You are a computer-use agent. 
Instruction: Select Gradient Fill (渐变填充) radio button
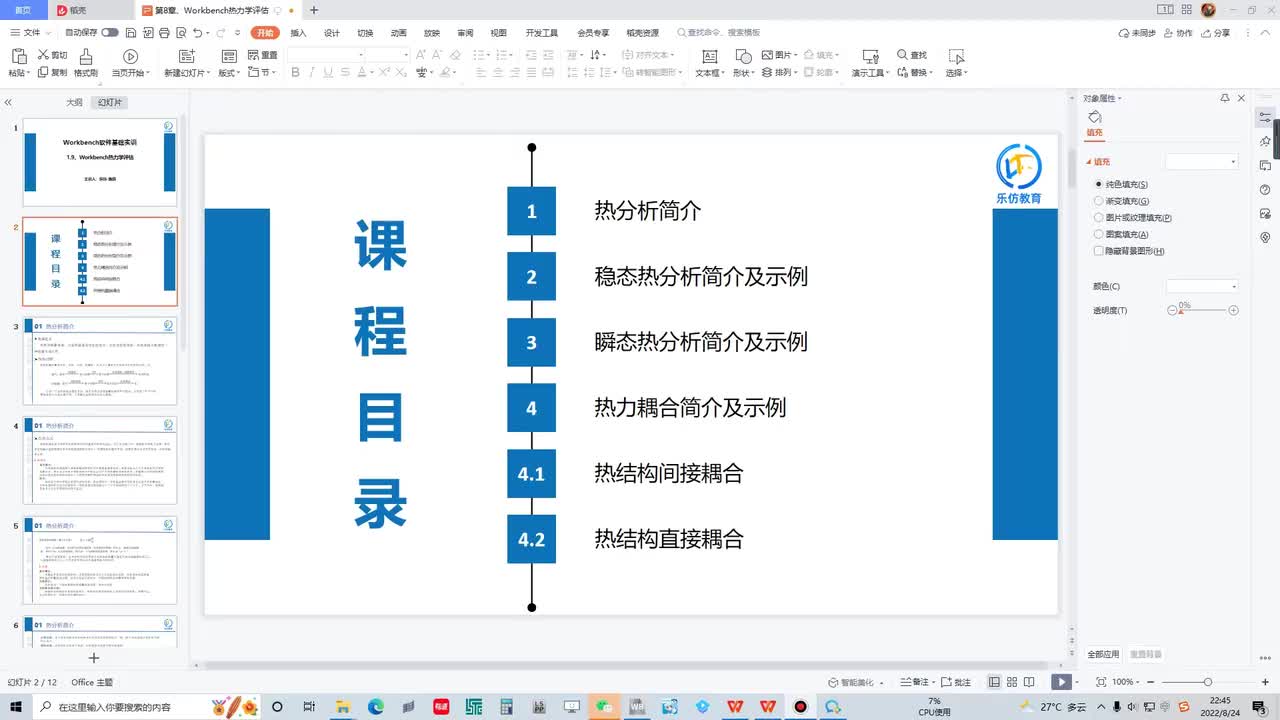click(x=1099, y=201)
